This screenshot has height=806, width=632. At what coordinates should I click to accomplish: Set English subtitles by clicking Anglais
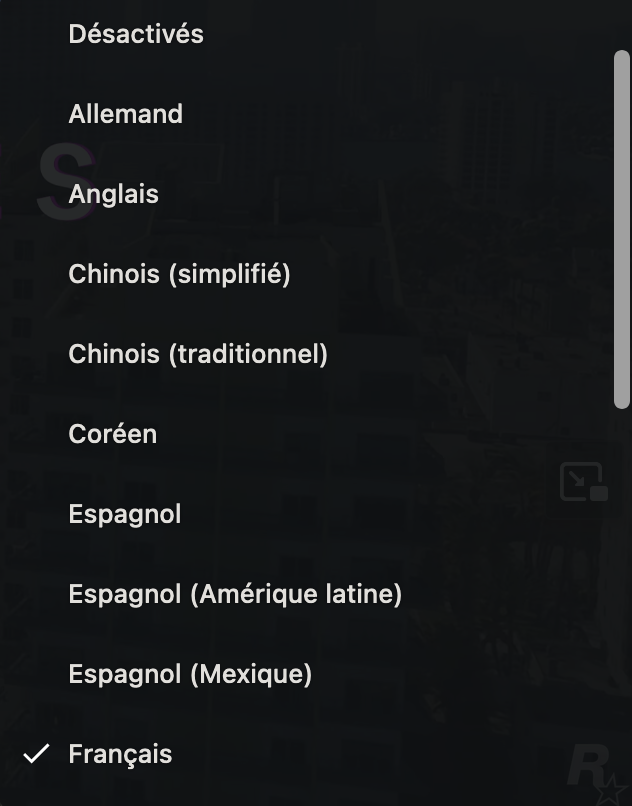point(113,194)
